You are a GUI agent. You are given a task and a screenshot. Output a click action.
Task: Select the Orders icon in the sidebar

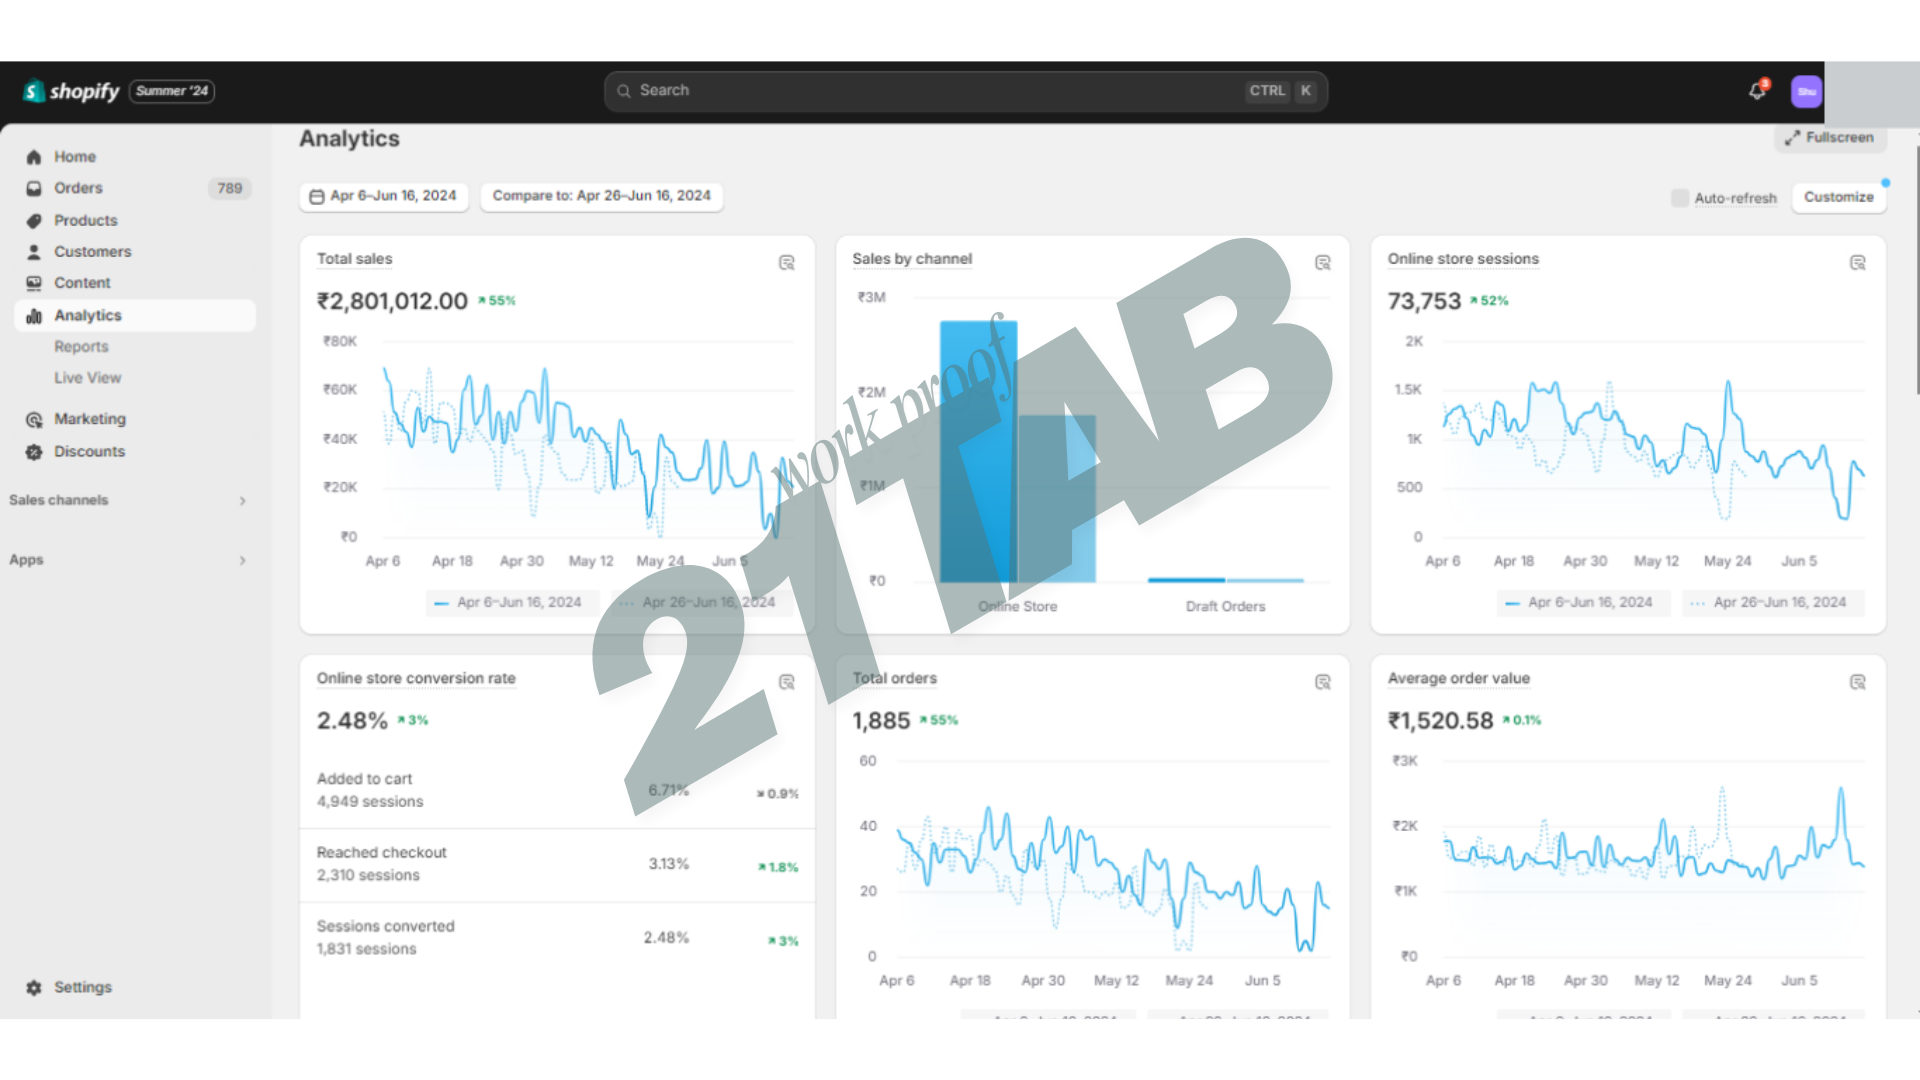33,188
